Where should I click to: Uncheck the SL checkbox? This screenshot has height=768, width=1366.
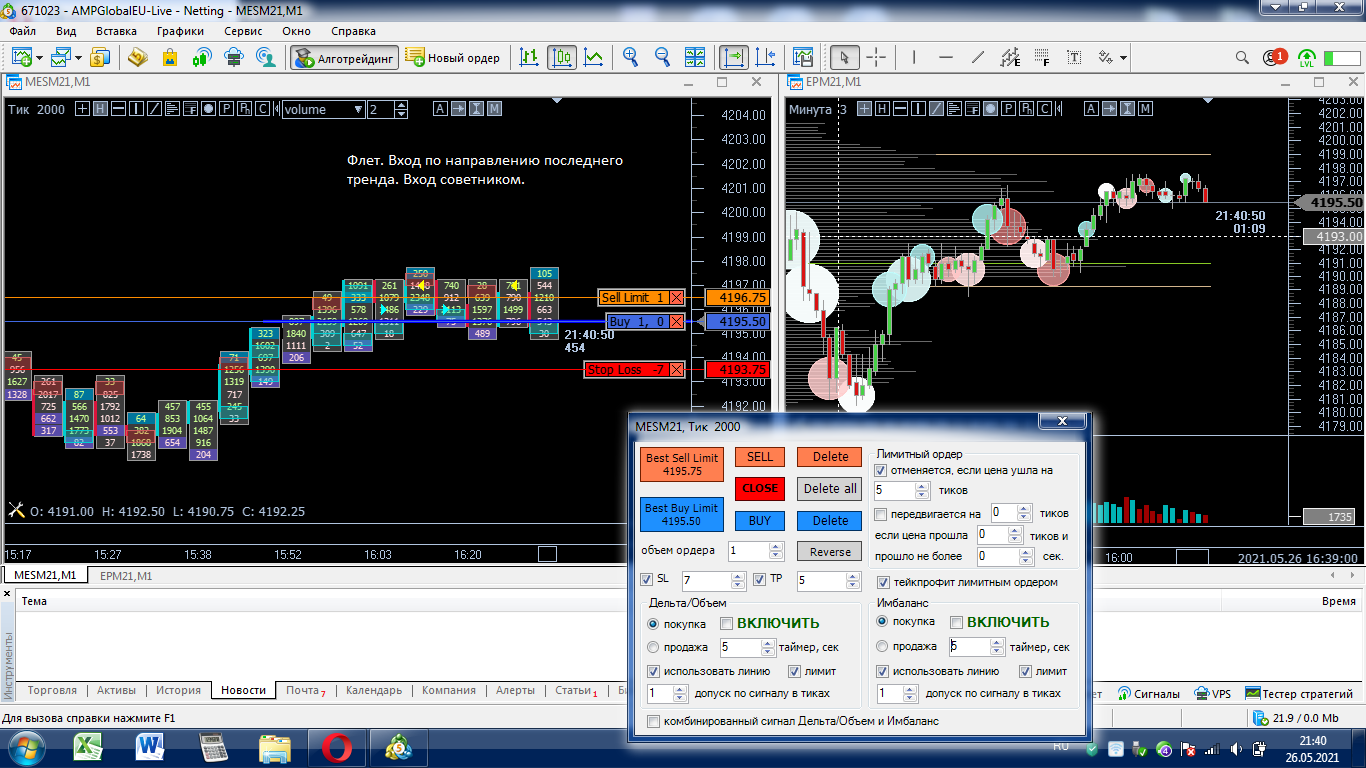[646, 579]
